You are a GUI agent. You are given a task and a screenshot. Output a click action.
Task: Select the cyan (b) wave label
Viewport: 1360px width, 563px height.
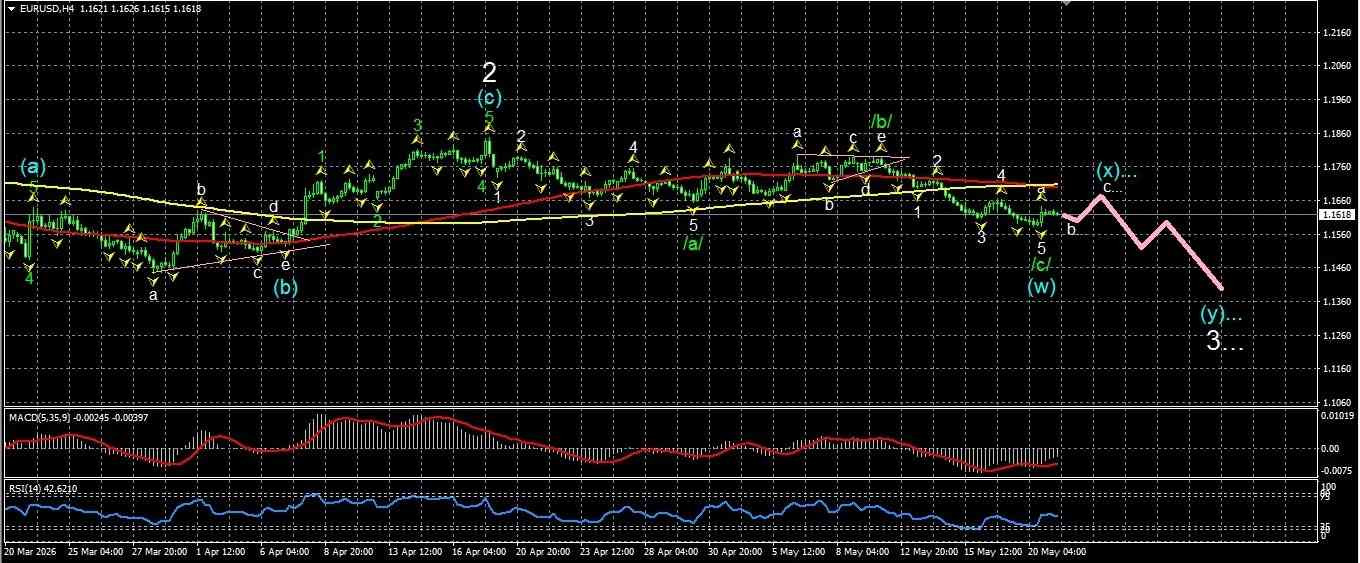click(287, 288)
